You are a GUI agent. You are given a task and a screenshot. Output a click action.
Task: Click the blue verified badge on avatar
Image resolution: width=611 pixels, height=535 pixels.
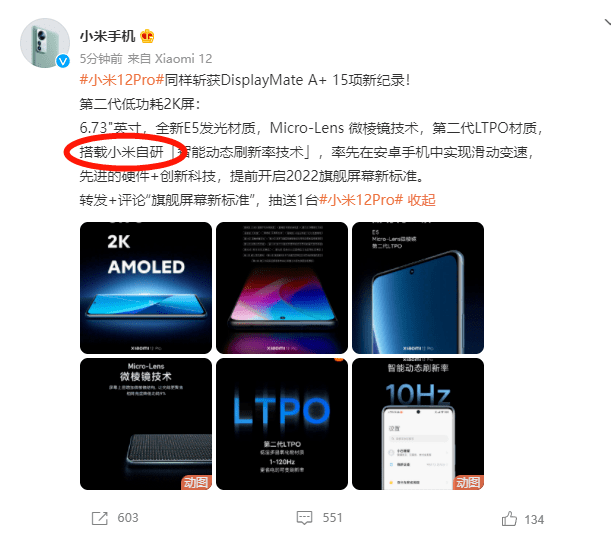63,61
